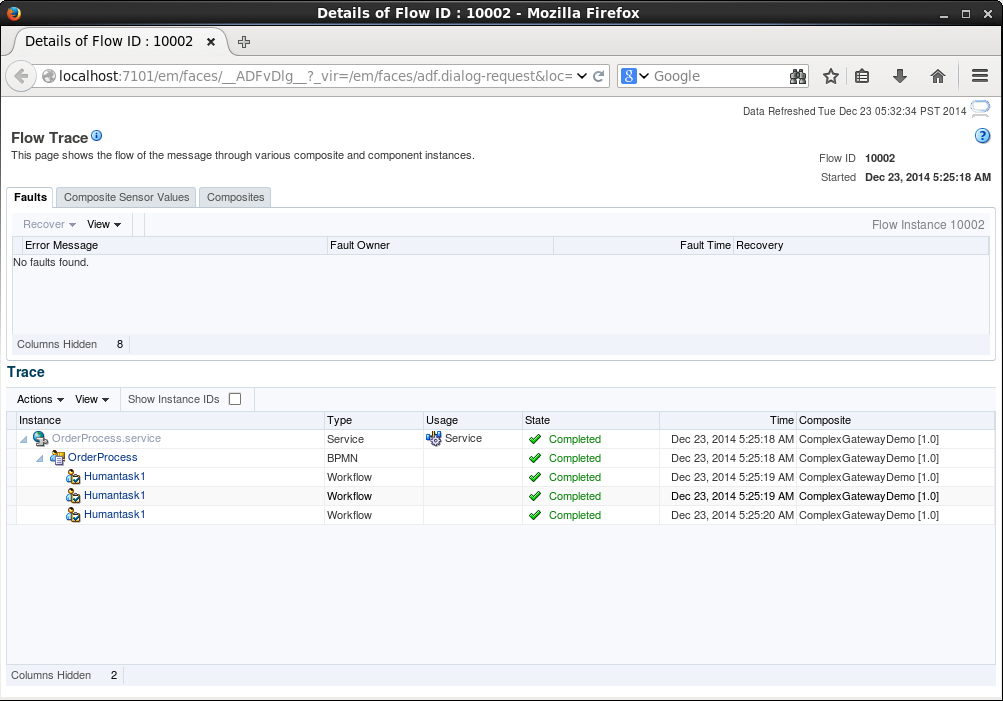Open the Downloads arrow in Firefox toolbar

click(x=898, y=75)
